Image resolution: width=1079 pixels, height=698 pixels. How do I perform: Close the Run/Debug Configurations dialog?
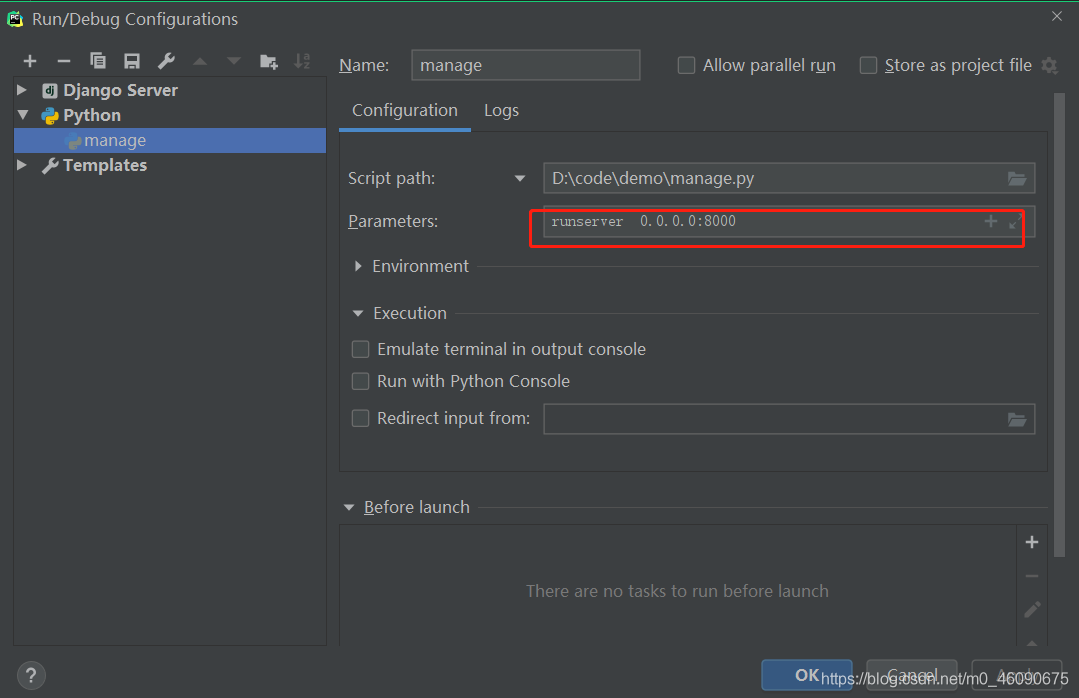tap(1057, 16)
